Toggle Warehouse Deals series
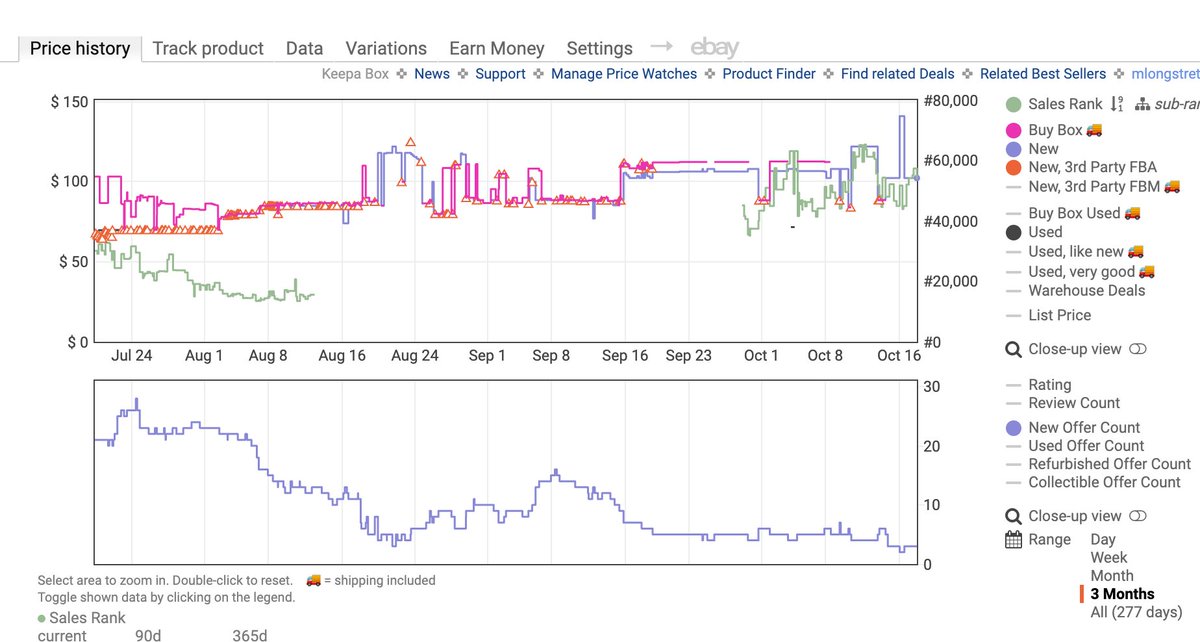The height and width of the screenshot is (642, 1200). coord(1075,291)
